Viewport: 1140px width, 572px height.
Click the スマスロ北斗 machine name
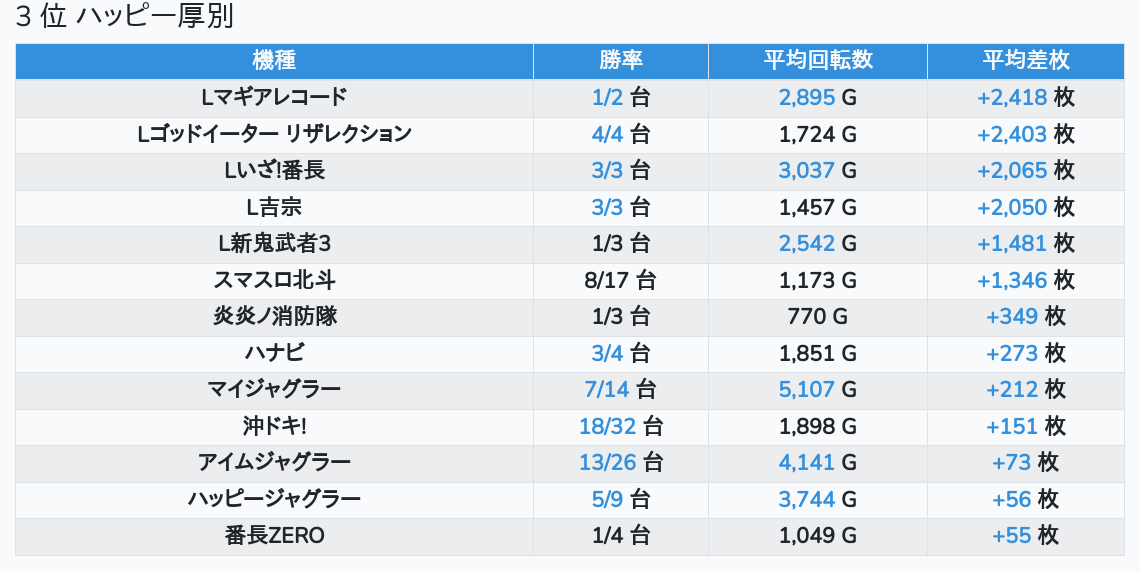click(x=274, y=280)
